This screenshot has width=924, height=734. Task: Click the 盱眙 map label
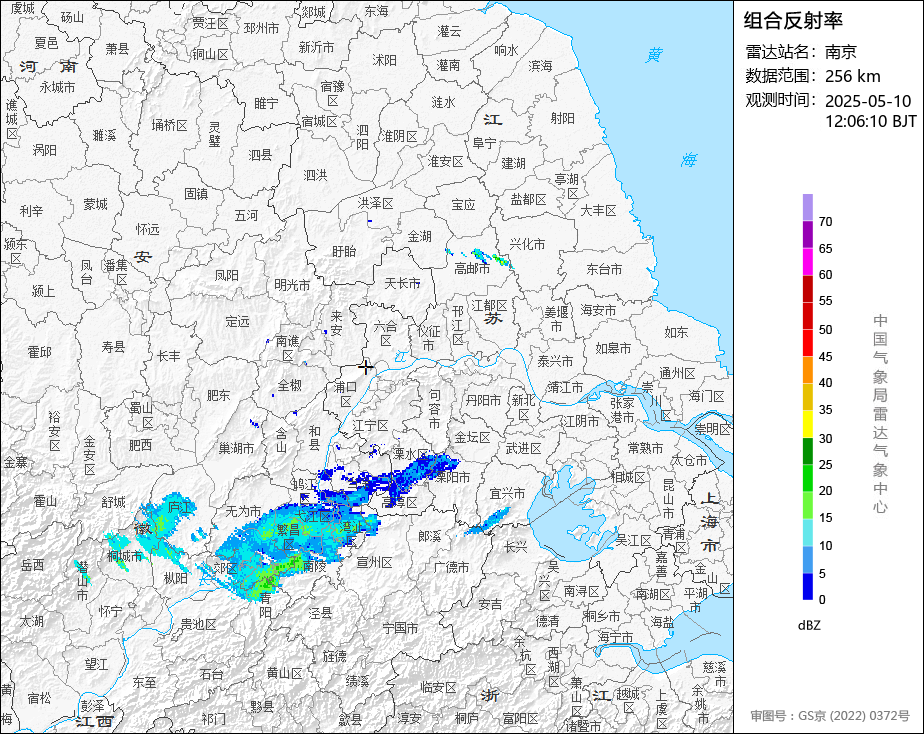[344, 252]
